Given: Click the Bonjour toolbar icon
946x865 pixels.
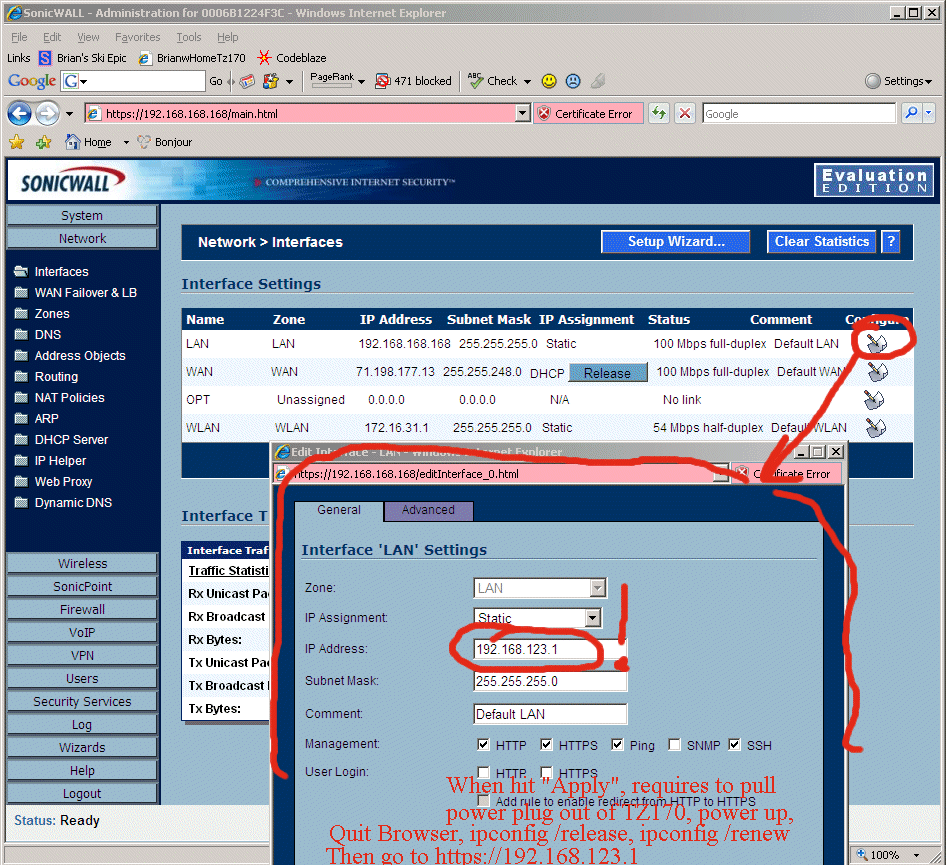Looking at the screenshot, I should [x=144, y=142].
